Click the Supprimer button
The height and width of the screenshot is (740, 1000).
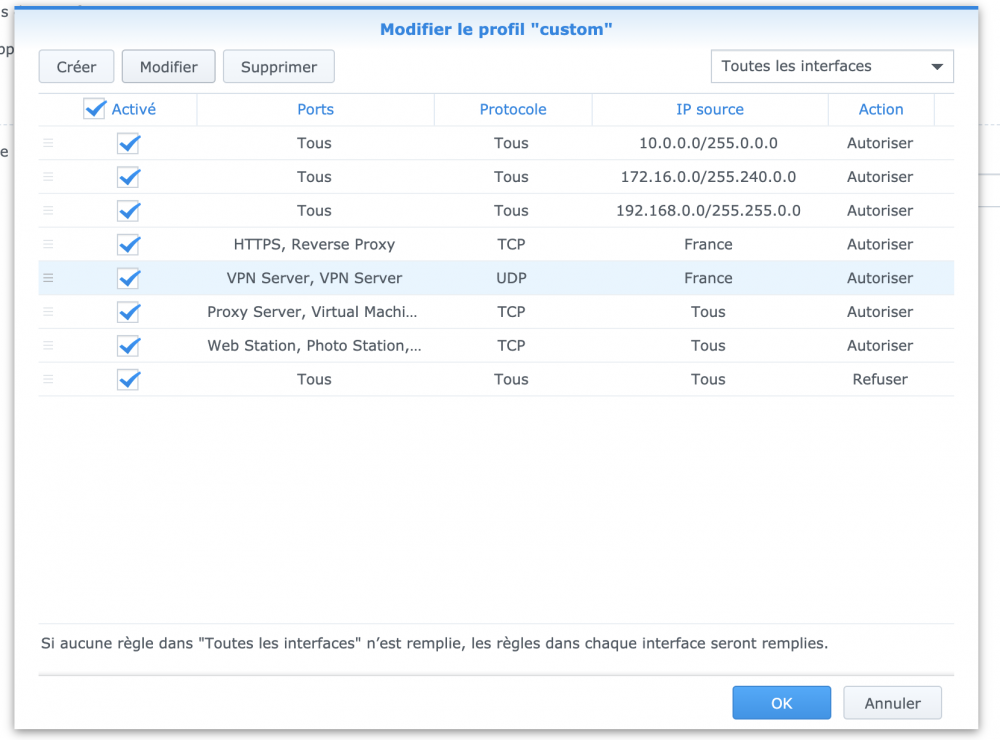tap(278, 67)
